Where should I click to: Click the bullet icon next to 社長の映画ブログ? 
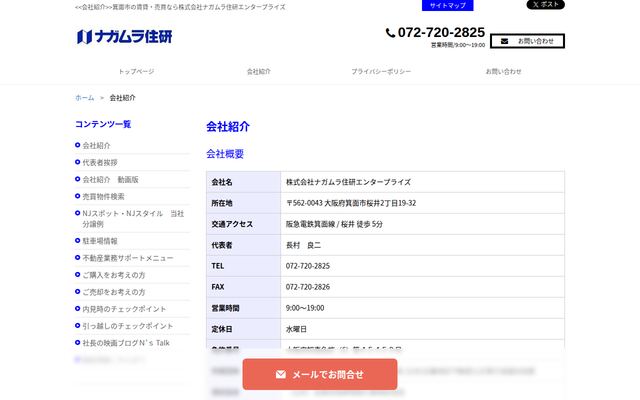point(78,342)
